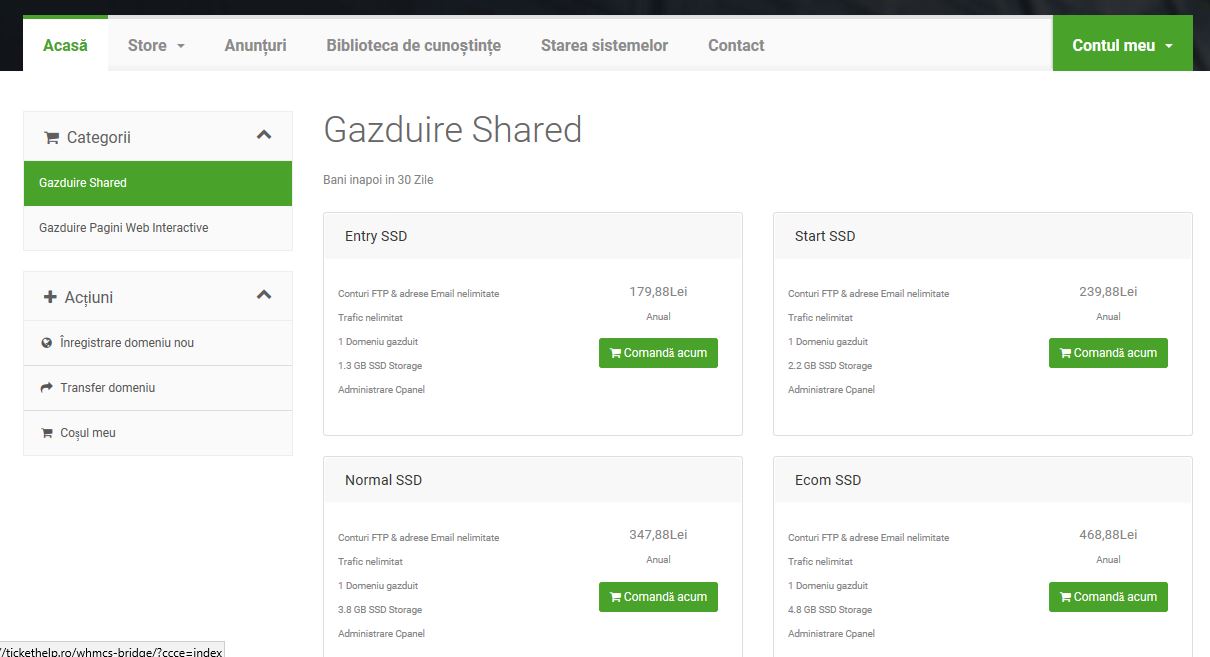Click cart icon in Ecom SSD order button
Image resolution: width=1210 pixels, height=657 pixels.
point(1065,597)
